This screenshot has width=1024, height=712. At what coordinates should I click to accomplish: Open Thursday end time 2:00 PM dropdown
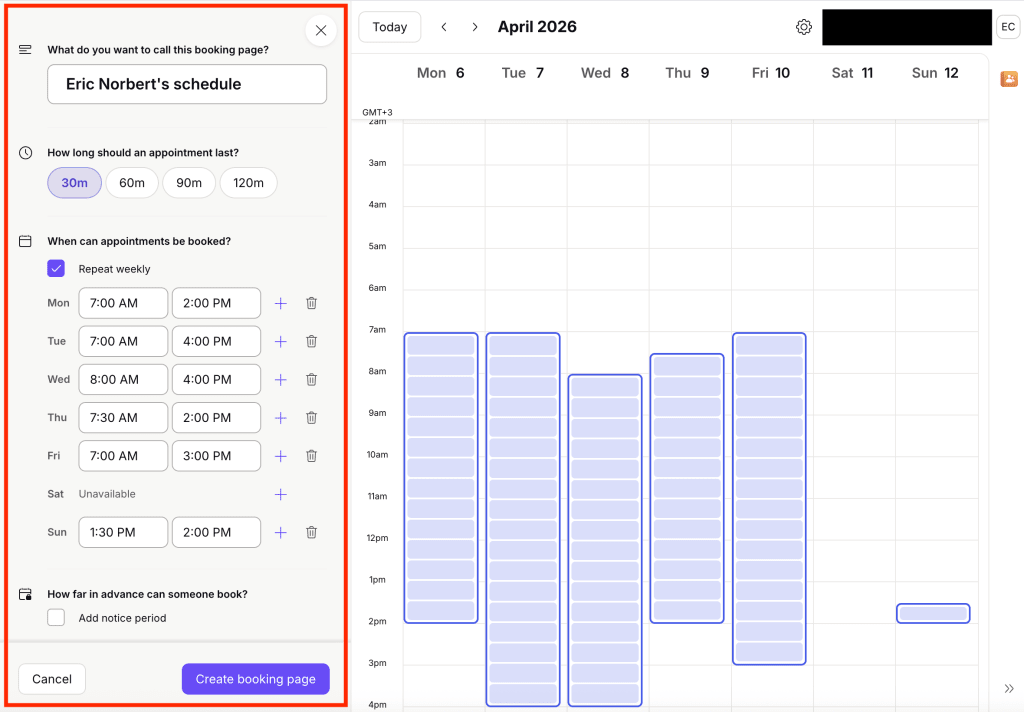[x=216, y=417]
